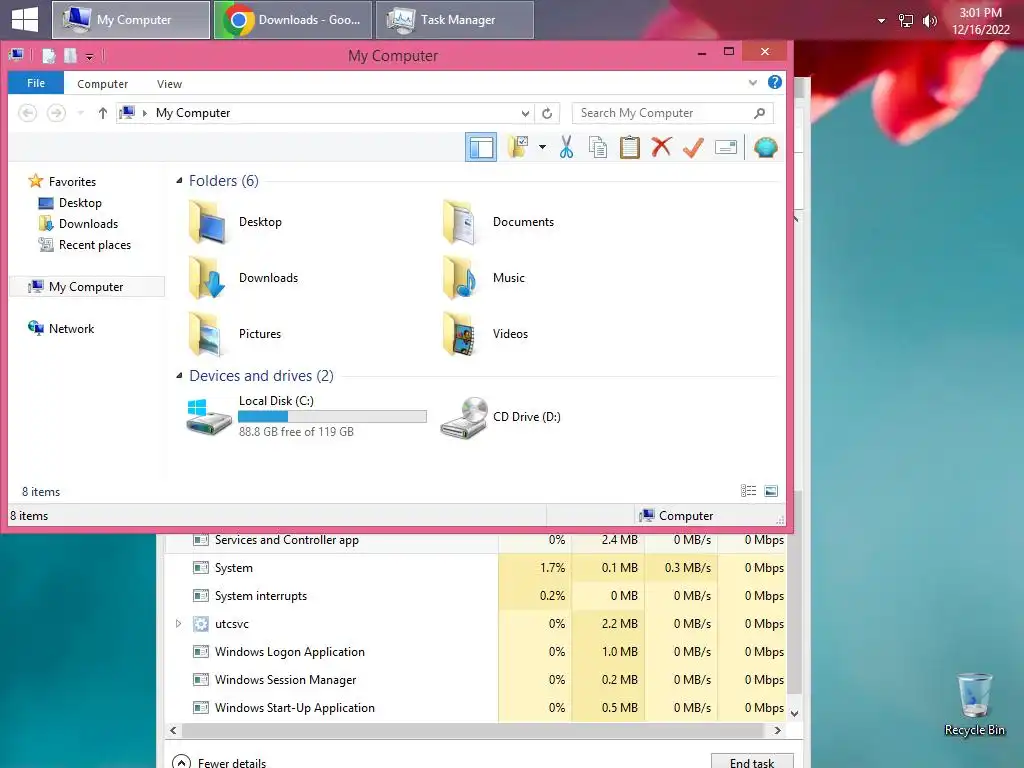Image resolution: width=1024 pixels, height=768 pixels.
Task: Select Favorites in the navigation pane
Action: point(62,182)
